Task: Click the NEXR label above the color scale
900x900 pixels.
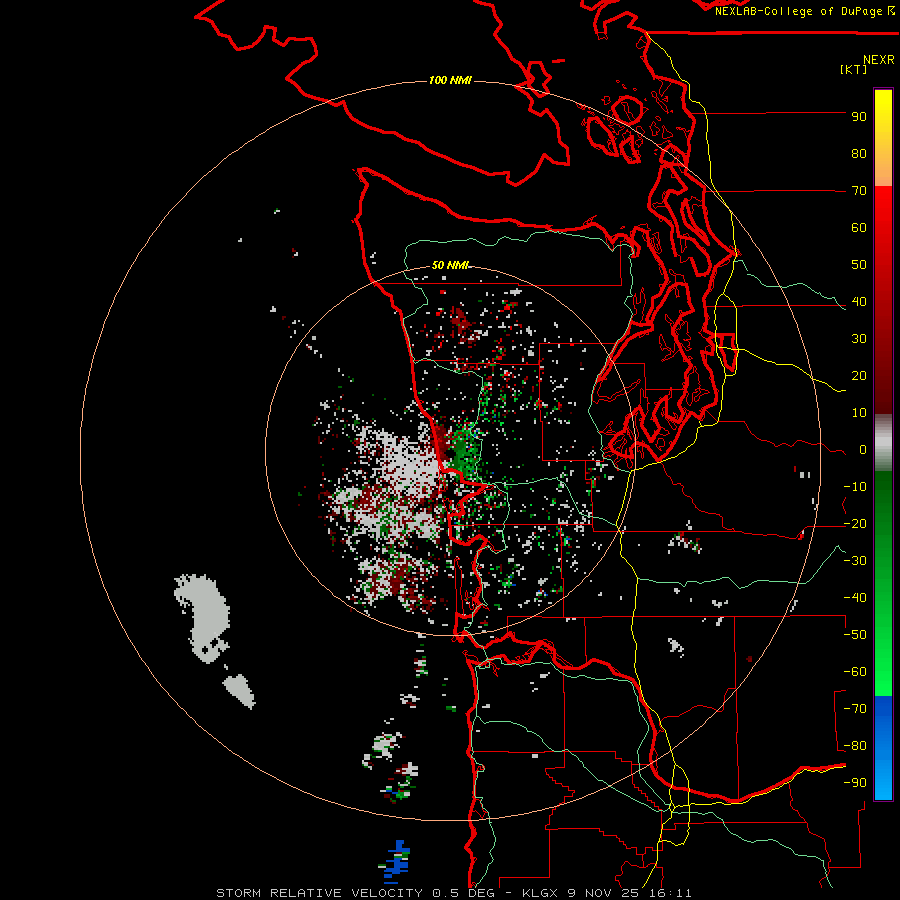Action: (879, 60)
